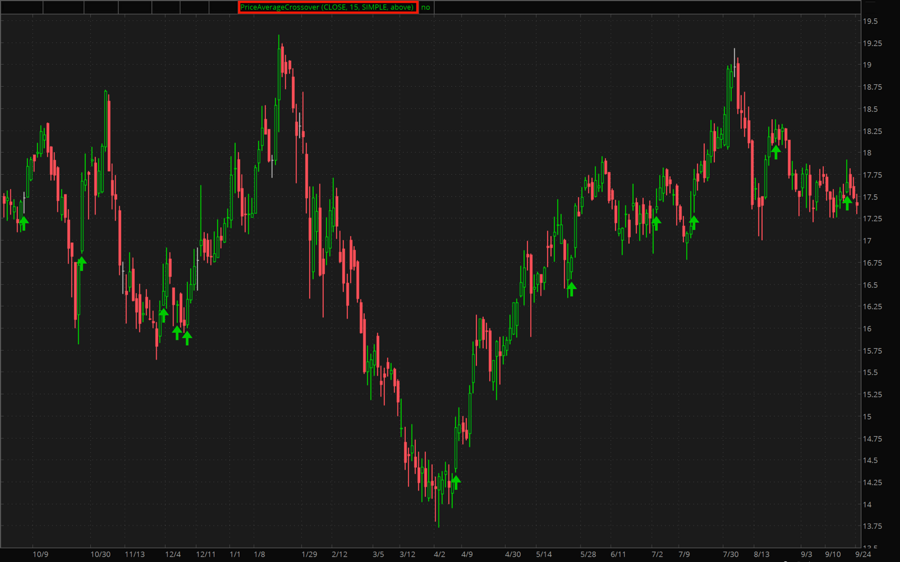This screenshot has height=562, width=900.
Task: Click the crossover arrow near the April low
Action: click(456, 482)
